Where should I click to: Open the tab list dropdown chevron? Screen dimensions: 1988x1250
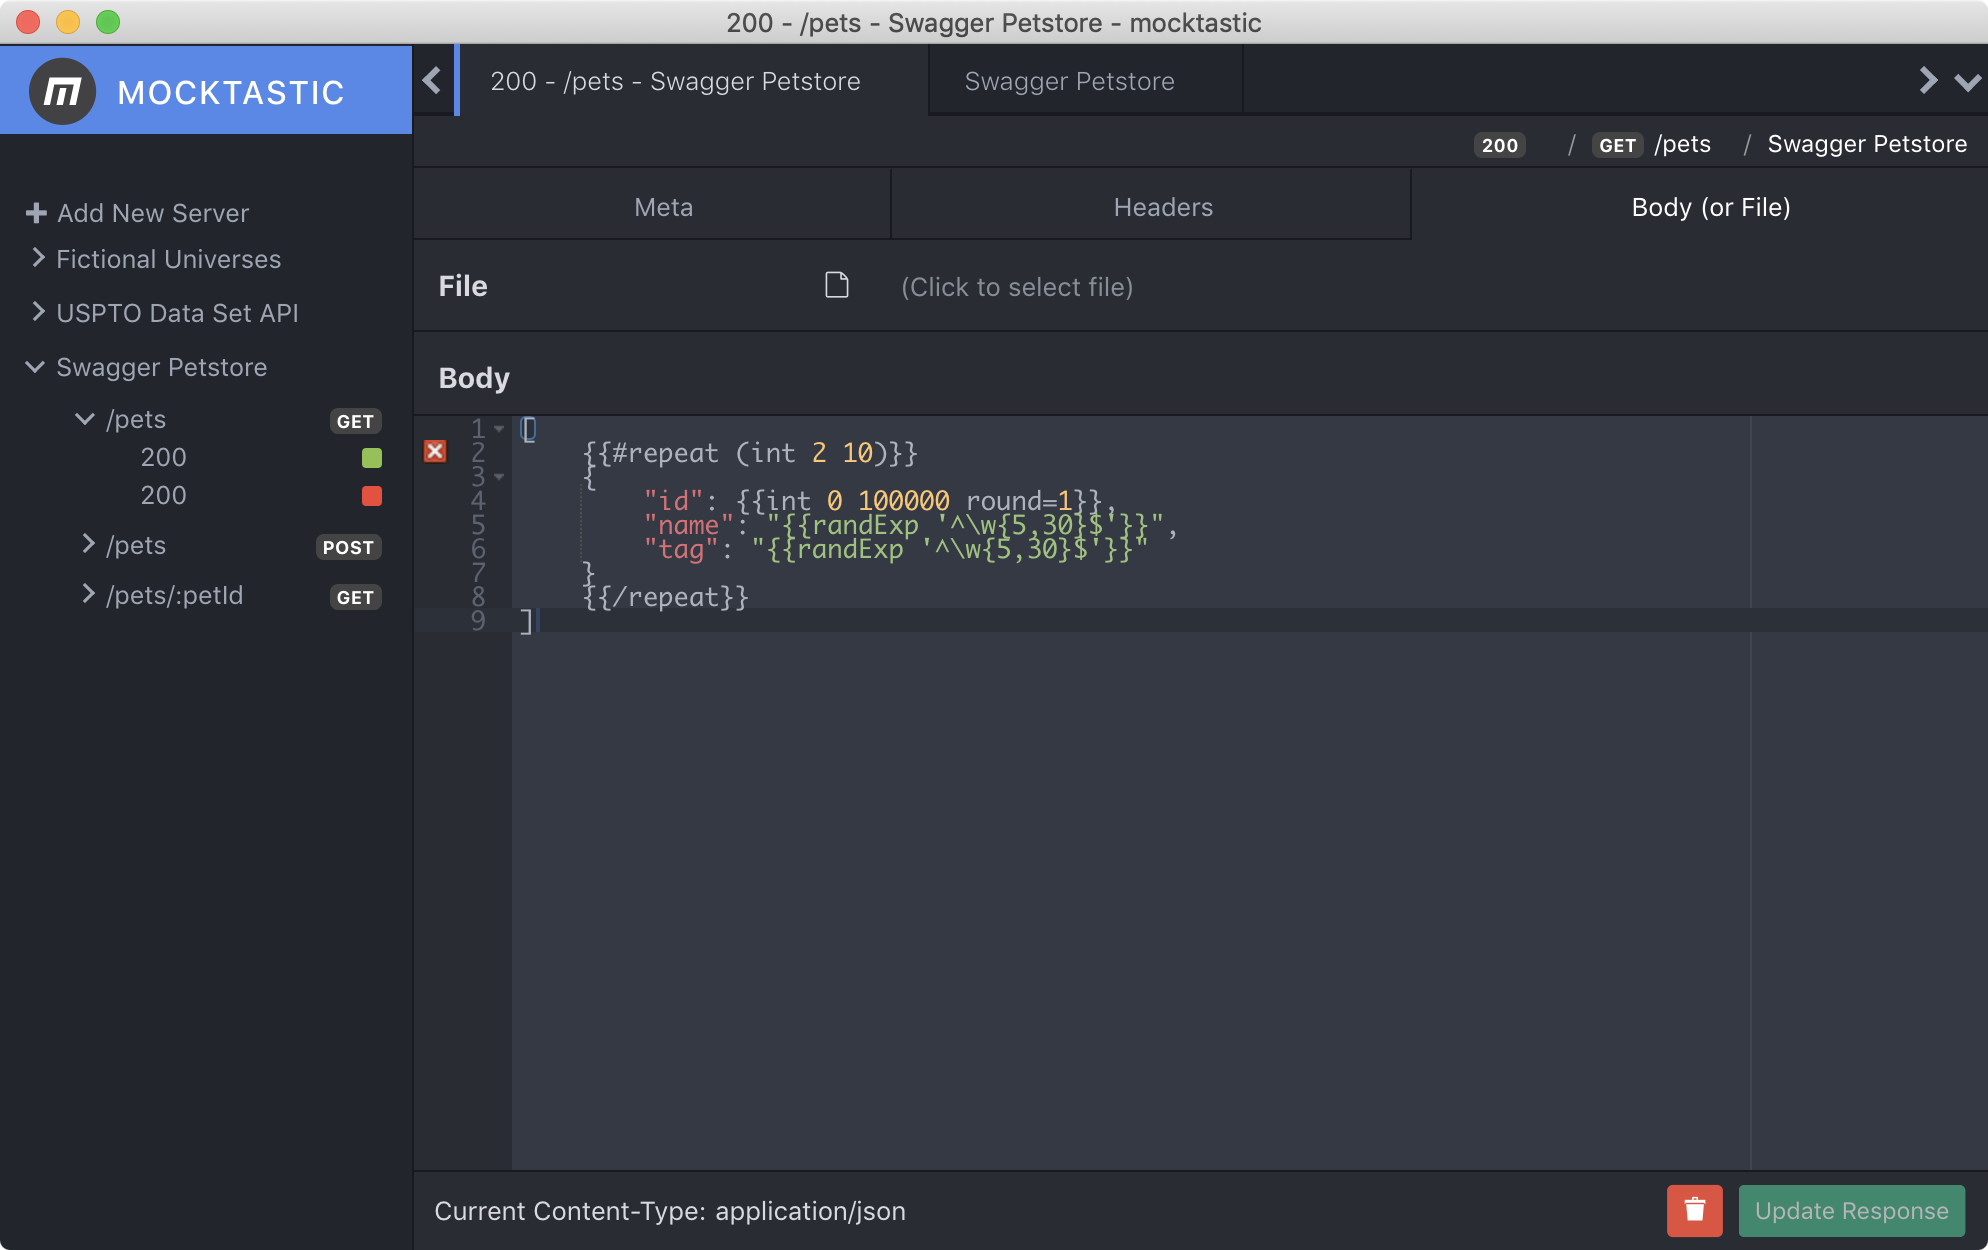(x=1967, y=82)
